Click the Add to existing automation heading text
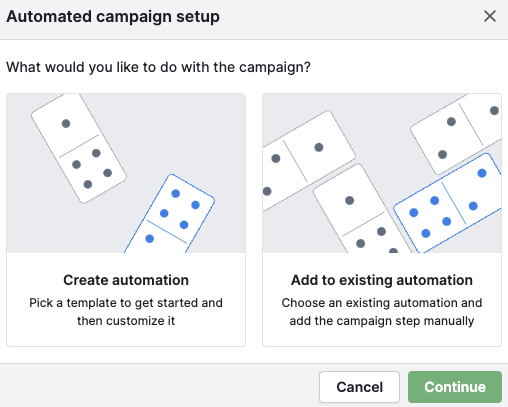 pos(382,280)
